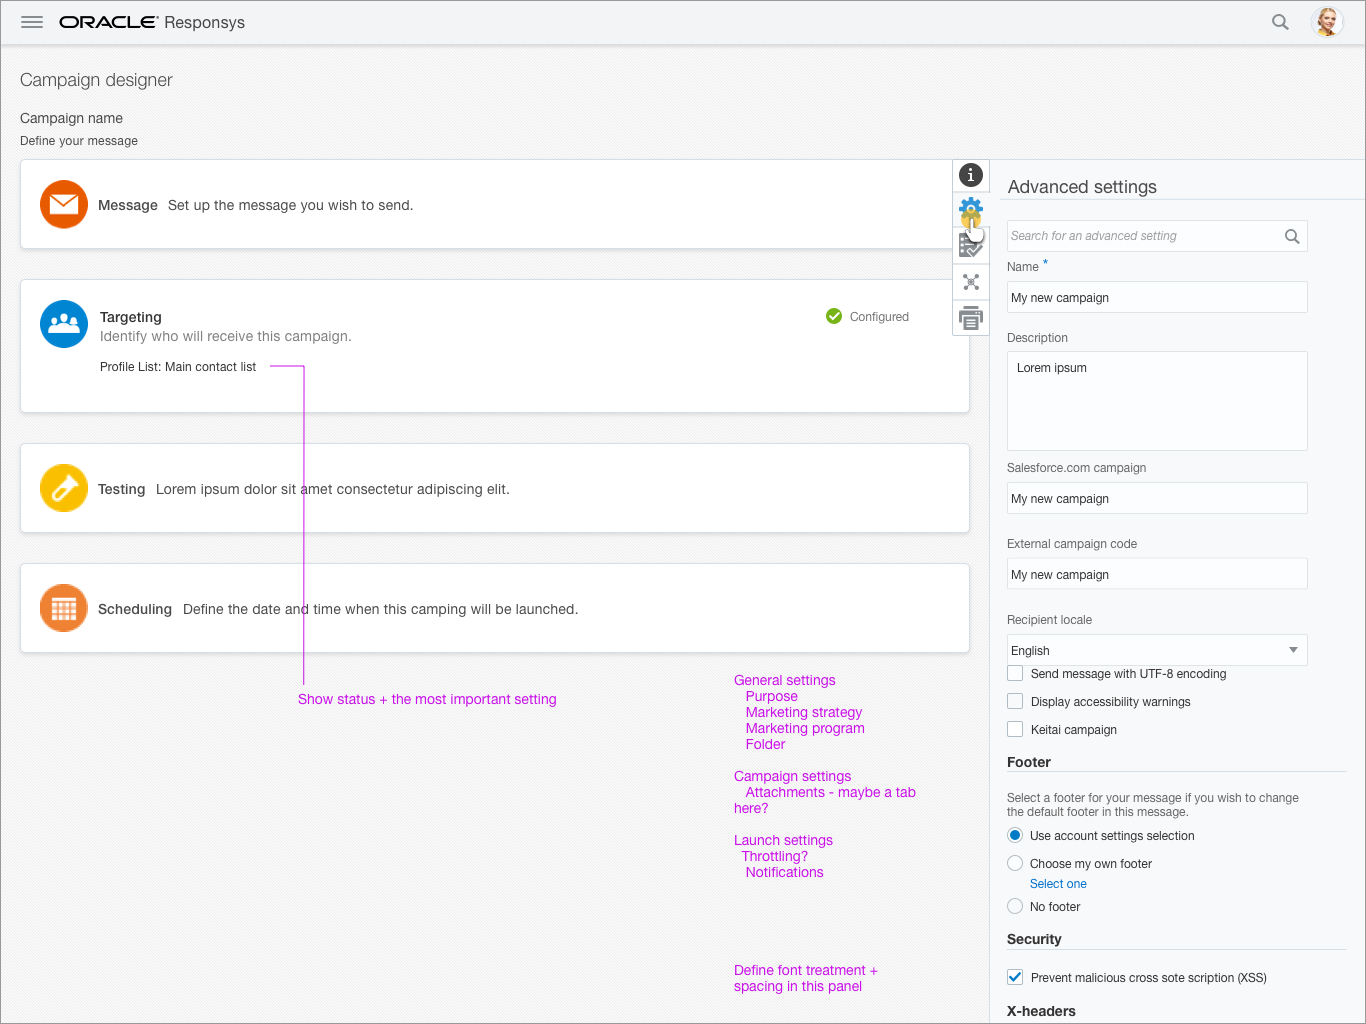Click the X-headers section heading
Image resolution: width=1366 pixels, height=1024 pixels.
(x=1041, y=1011)
